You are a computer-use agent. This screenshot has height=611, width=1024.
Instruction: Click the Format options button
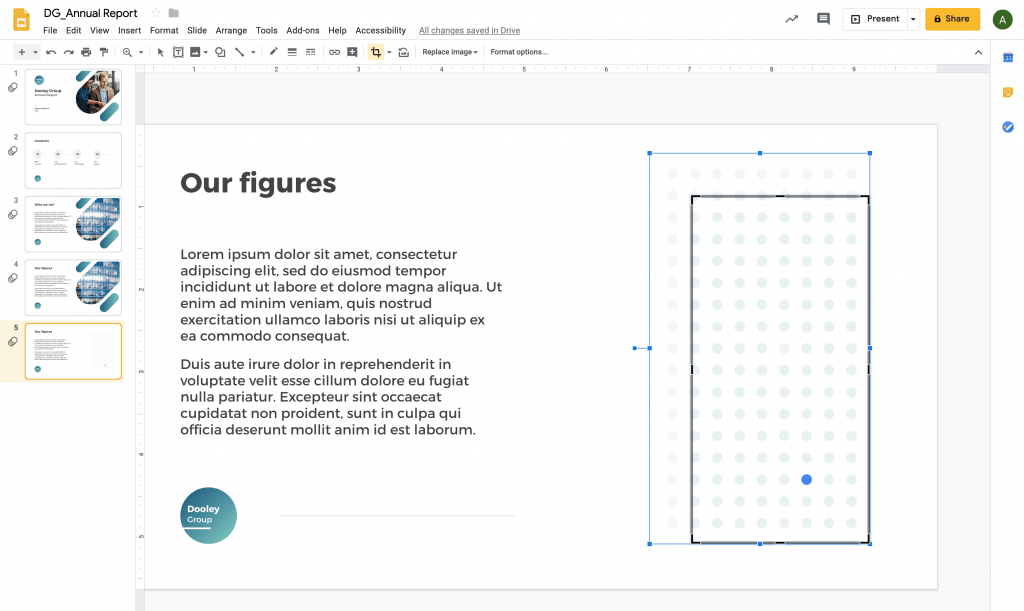coord(518,52)
